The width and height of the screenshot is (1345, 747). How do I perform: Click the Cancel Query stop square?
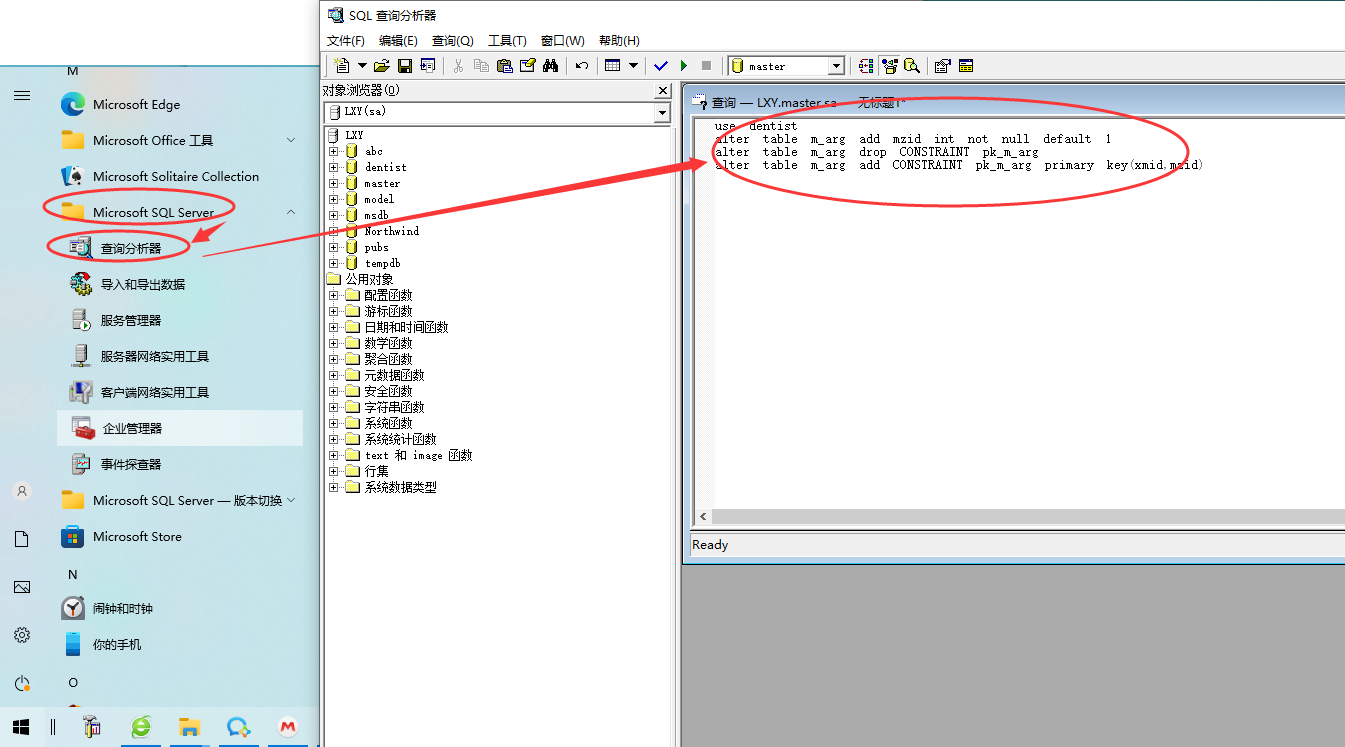click(706, 66)
